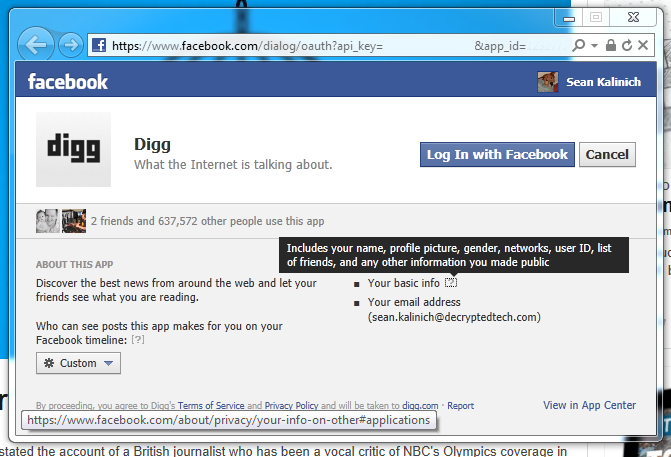The height and width of the screenshot is (457, 671).
Task: Go forward with the browser forward arrow
Action: [x=71, y=45]
